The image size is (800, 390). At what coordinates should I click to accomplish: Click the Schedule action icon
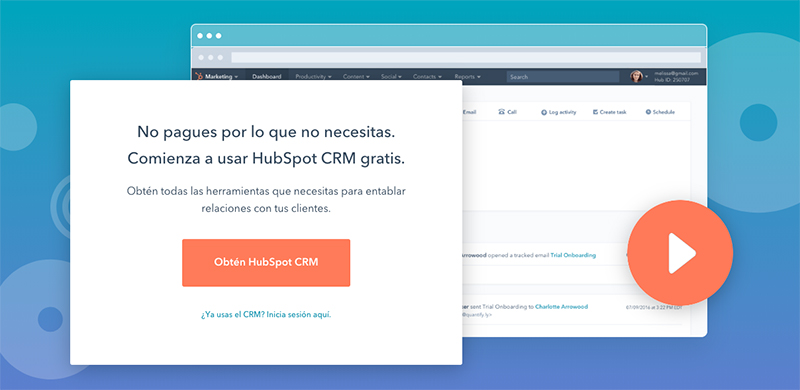648,112
